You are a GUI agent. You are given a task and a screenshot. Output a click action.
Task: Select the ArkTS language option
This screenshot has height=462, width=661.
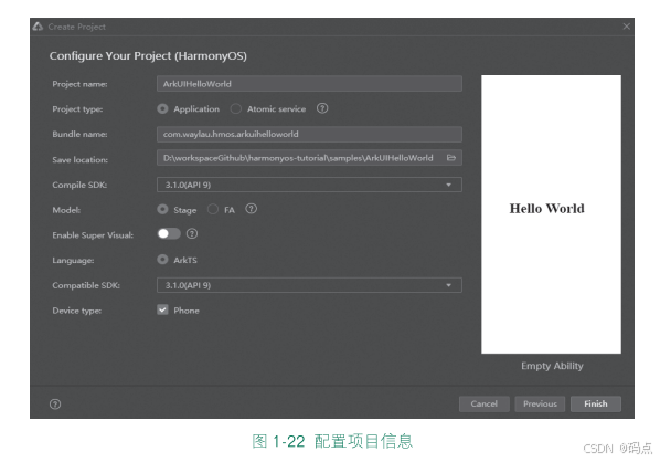point(163,259)
